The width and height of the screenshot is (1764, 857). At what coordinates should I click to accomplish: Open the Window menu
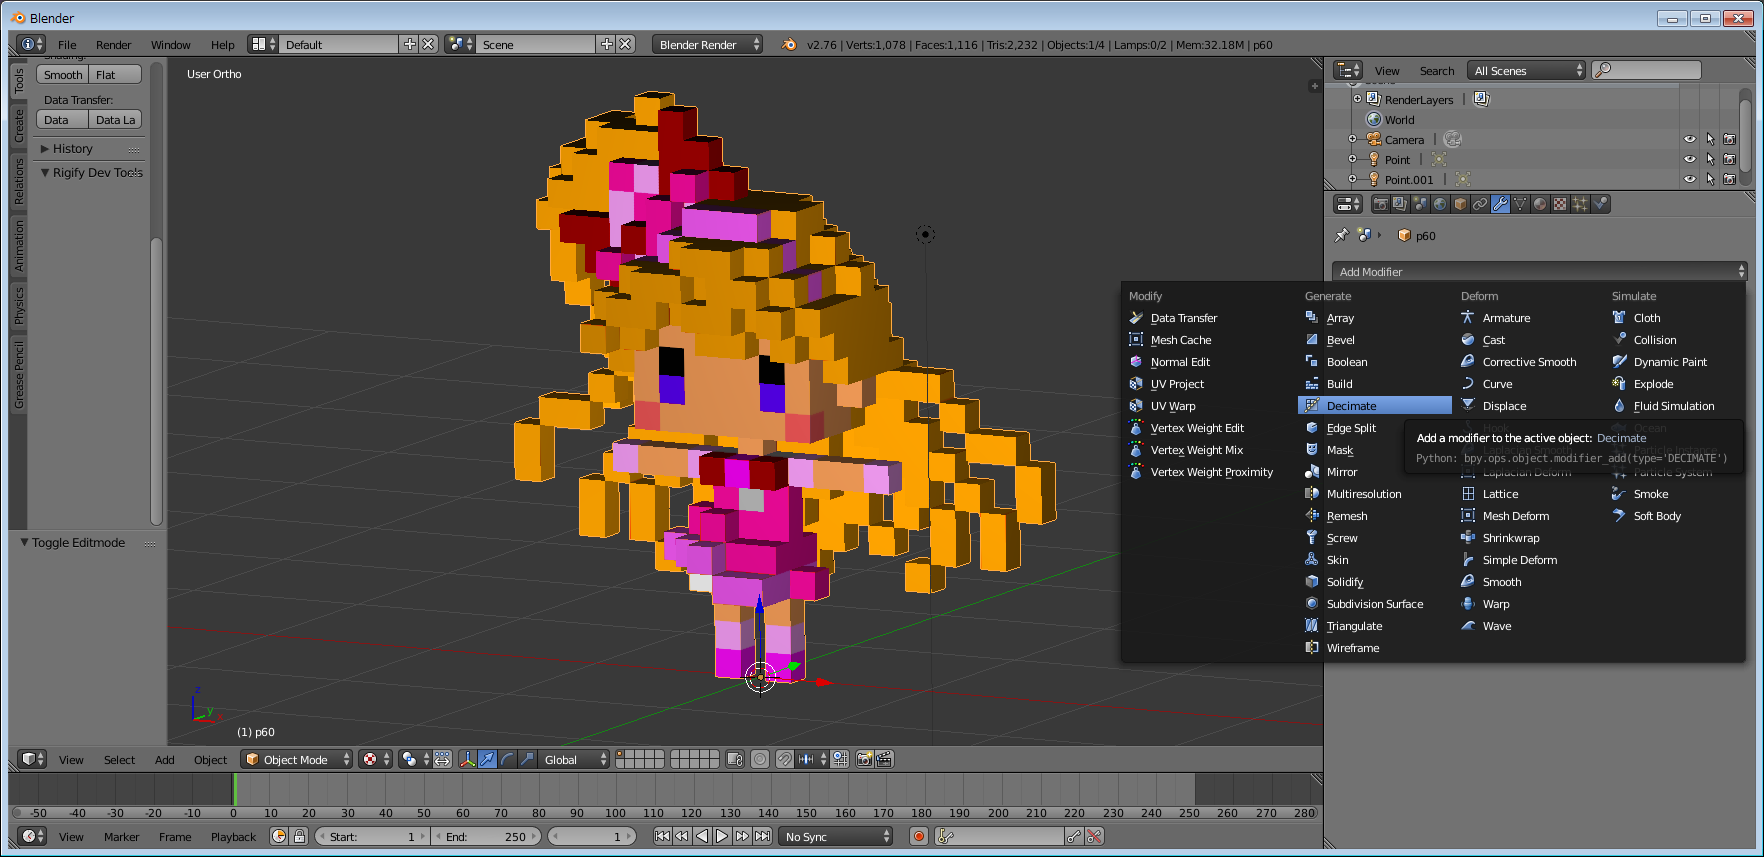(x=170, y=44)
